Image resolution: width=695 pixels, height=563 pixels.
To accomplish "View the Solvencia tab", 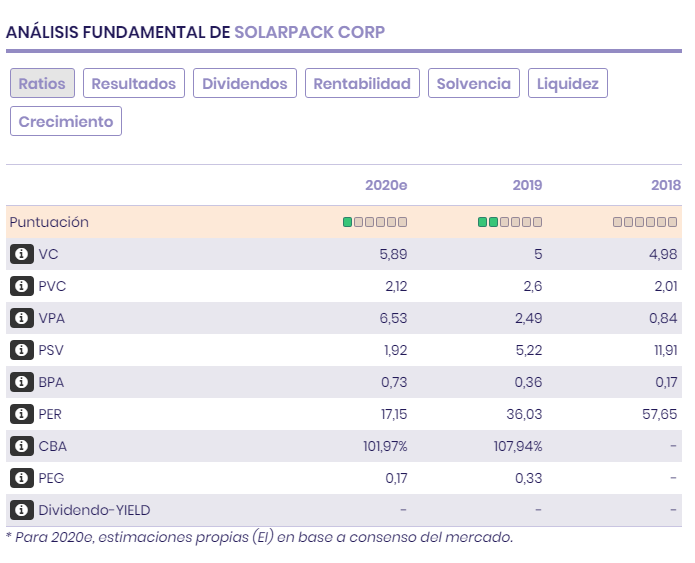I will tap(473, 84).
